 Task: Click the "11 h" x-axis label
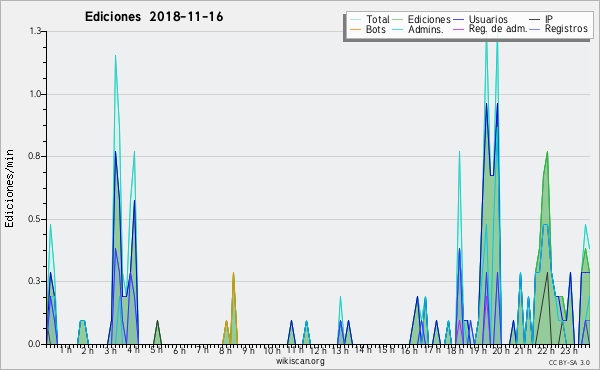[x=295, y=350]
